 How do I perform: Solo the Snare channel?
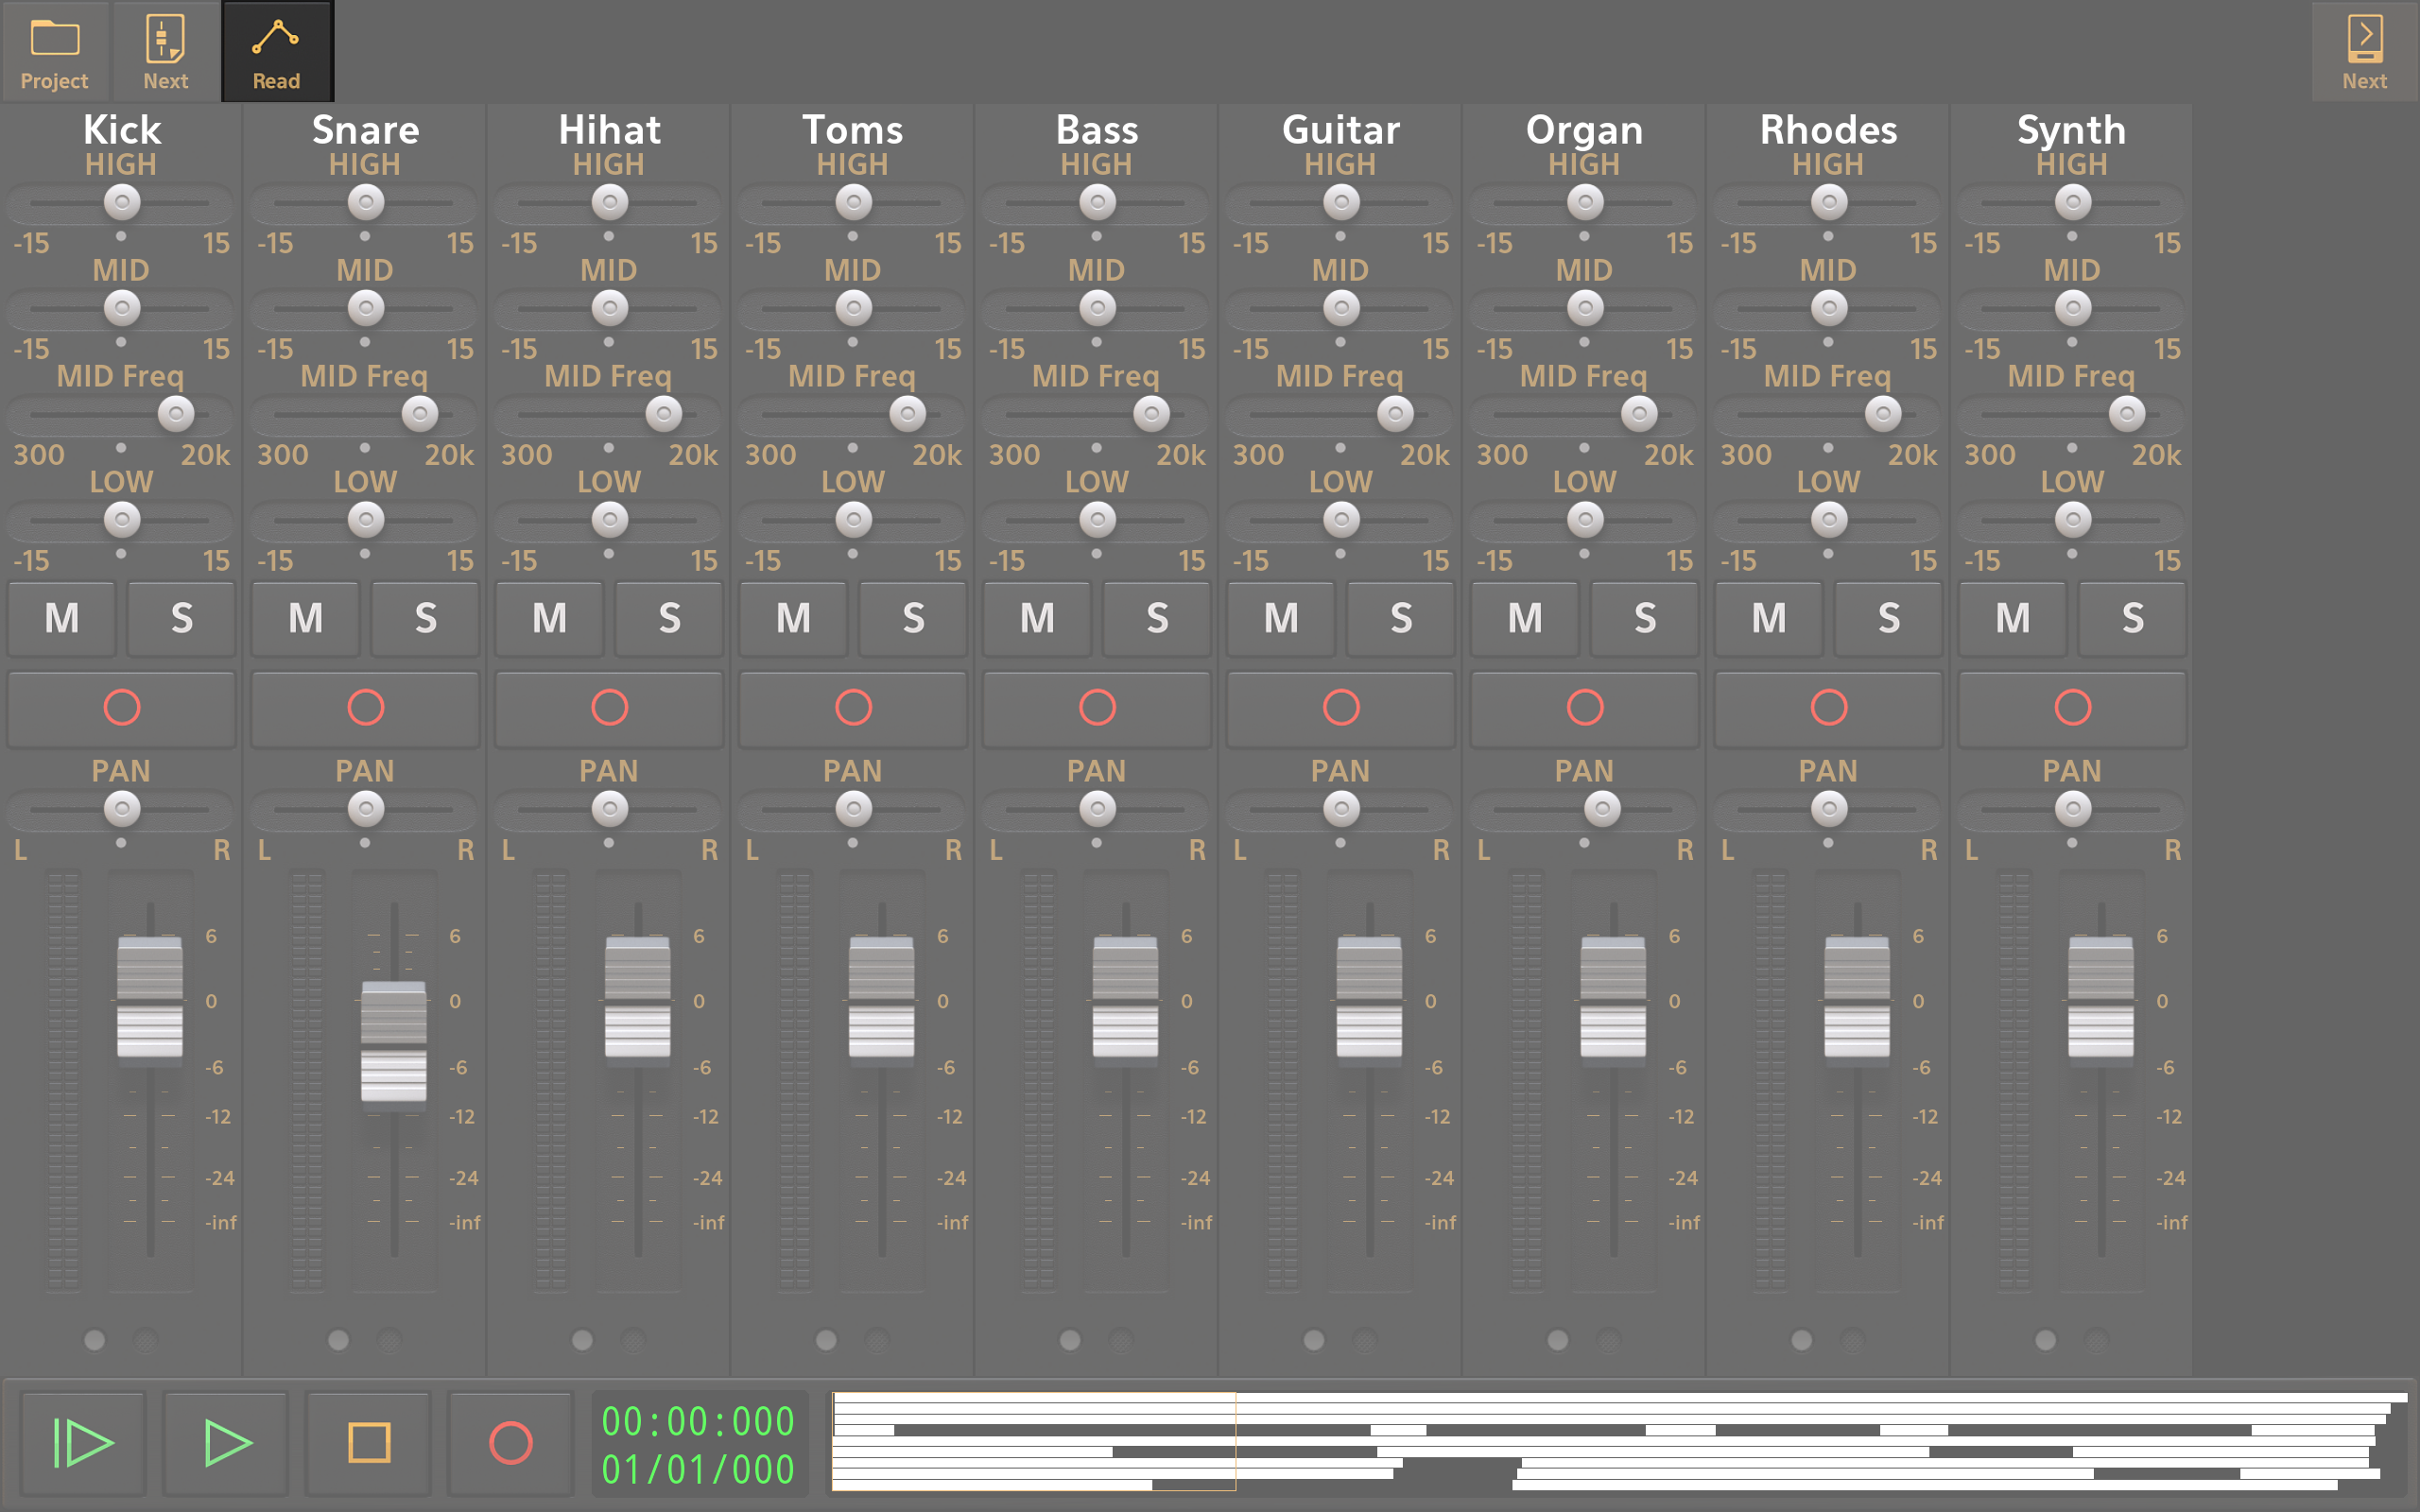click(425, 618)
